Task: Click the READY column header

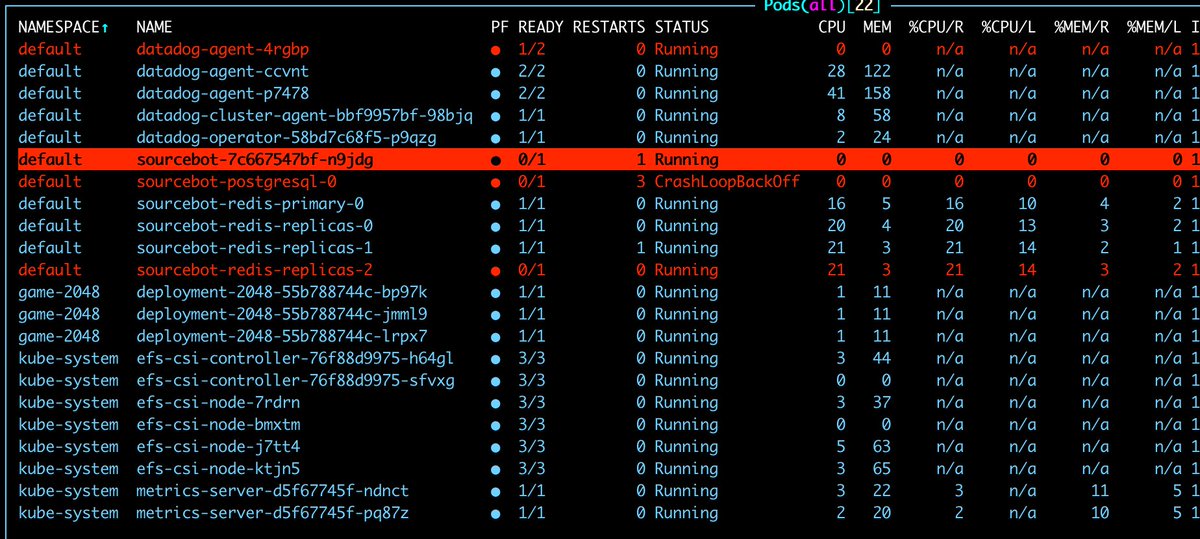Action: click(541, 27)
